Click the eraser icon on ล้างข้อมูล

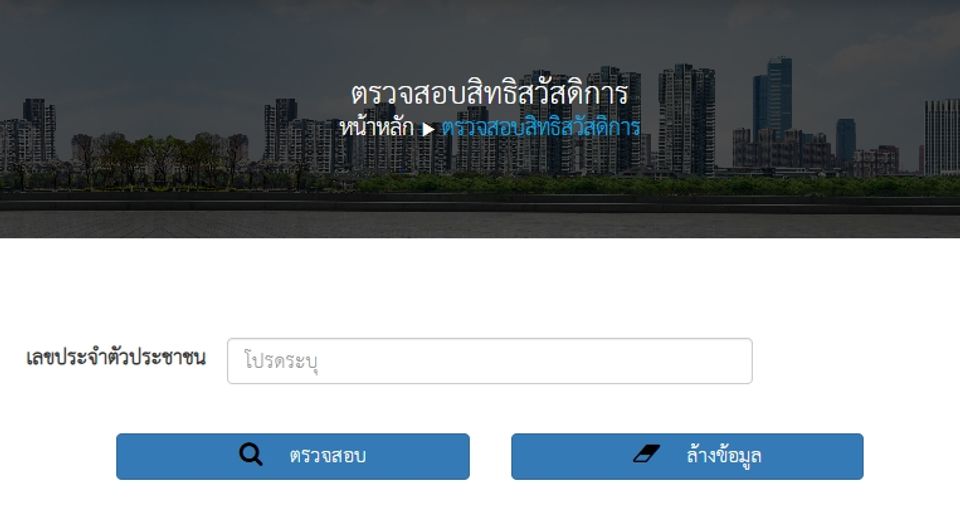(x=646, y=454)
